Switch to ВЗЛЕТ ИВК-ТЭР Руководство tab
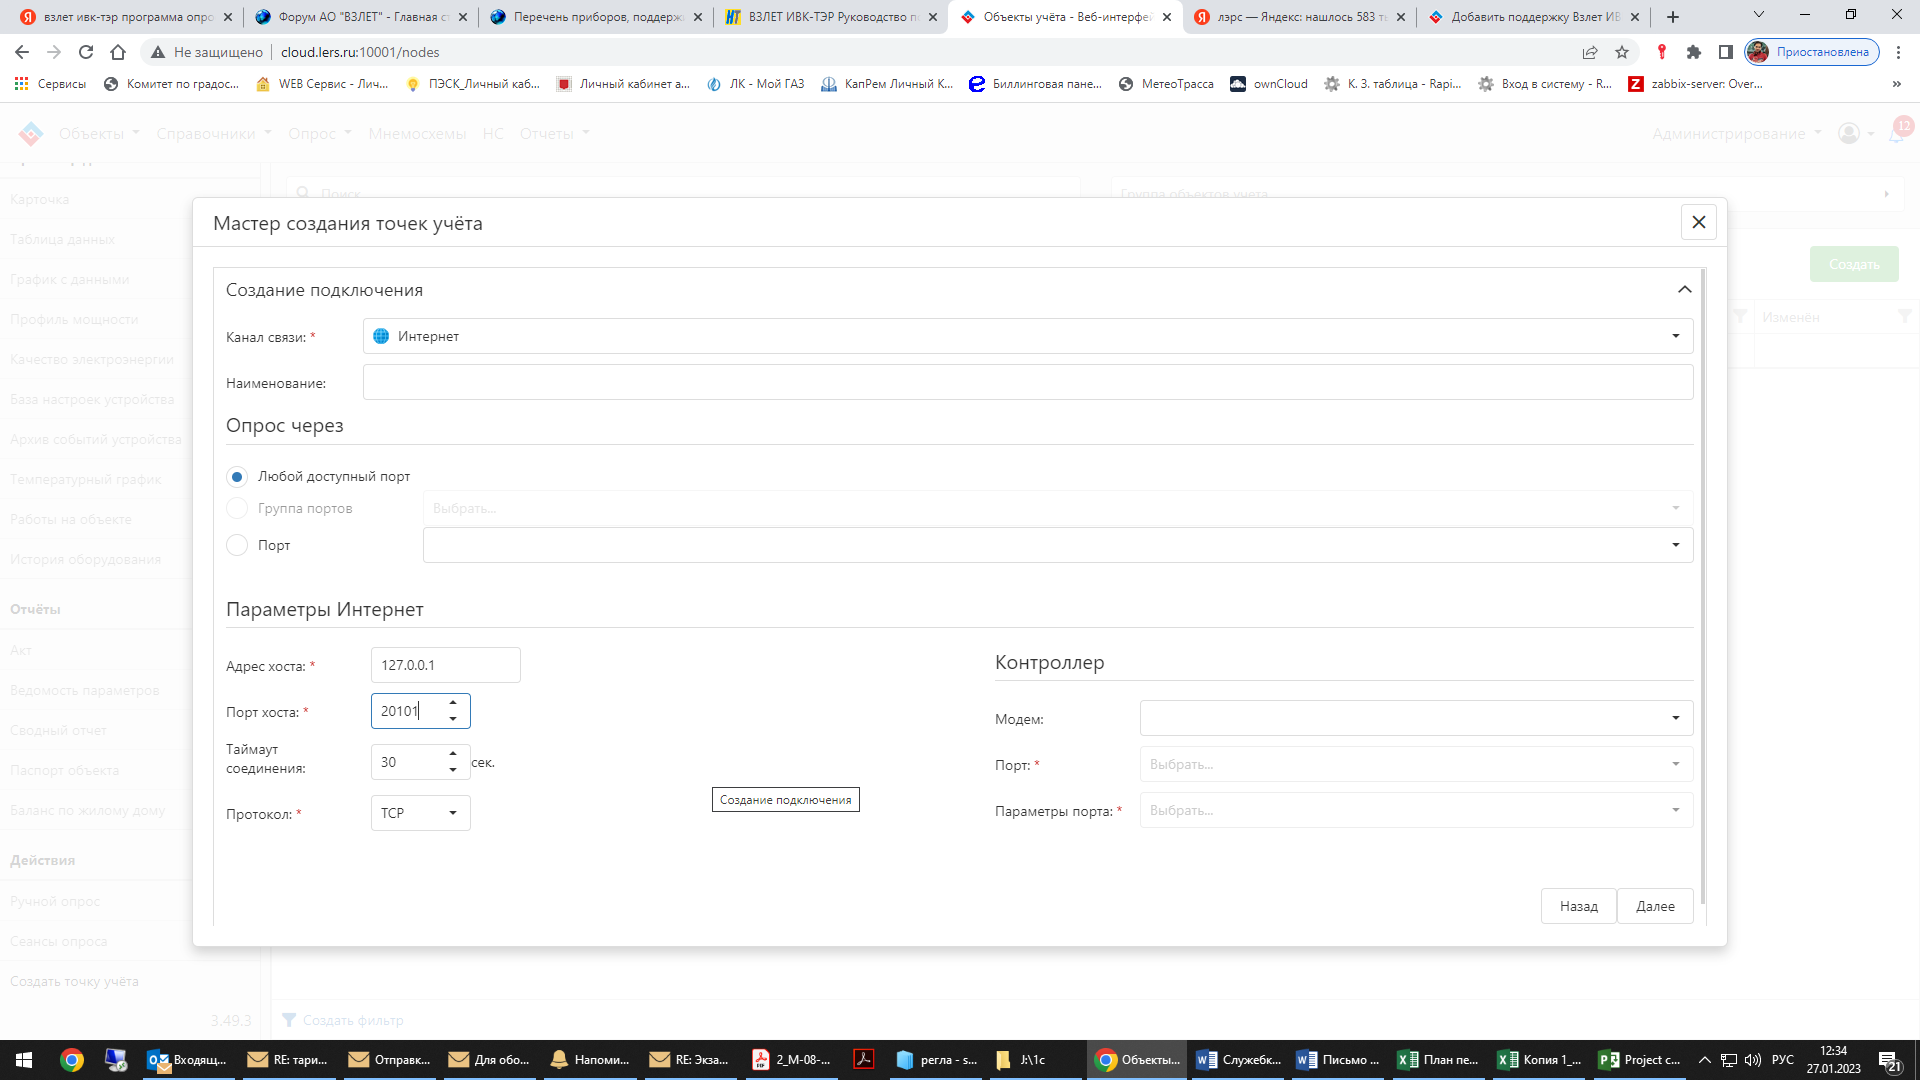Viewport: 1920px width, 1080px height. [x=830, y=17]
